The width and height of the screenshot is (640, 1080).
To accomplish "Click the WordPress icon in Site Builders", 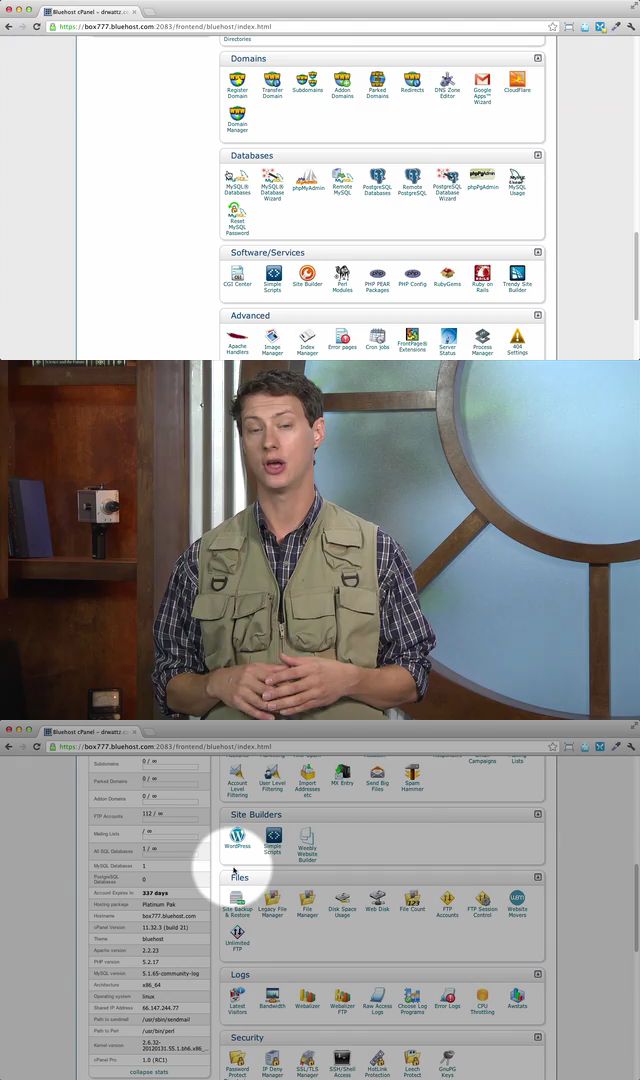I will (237, 838).
